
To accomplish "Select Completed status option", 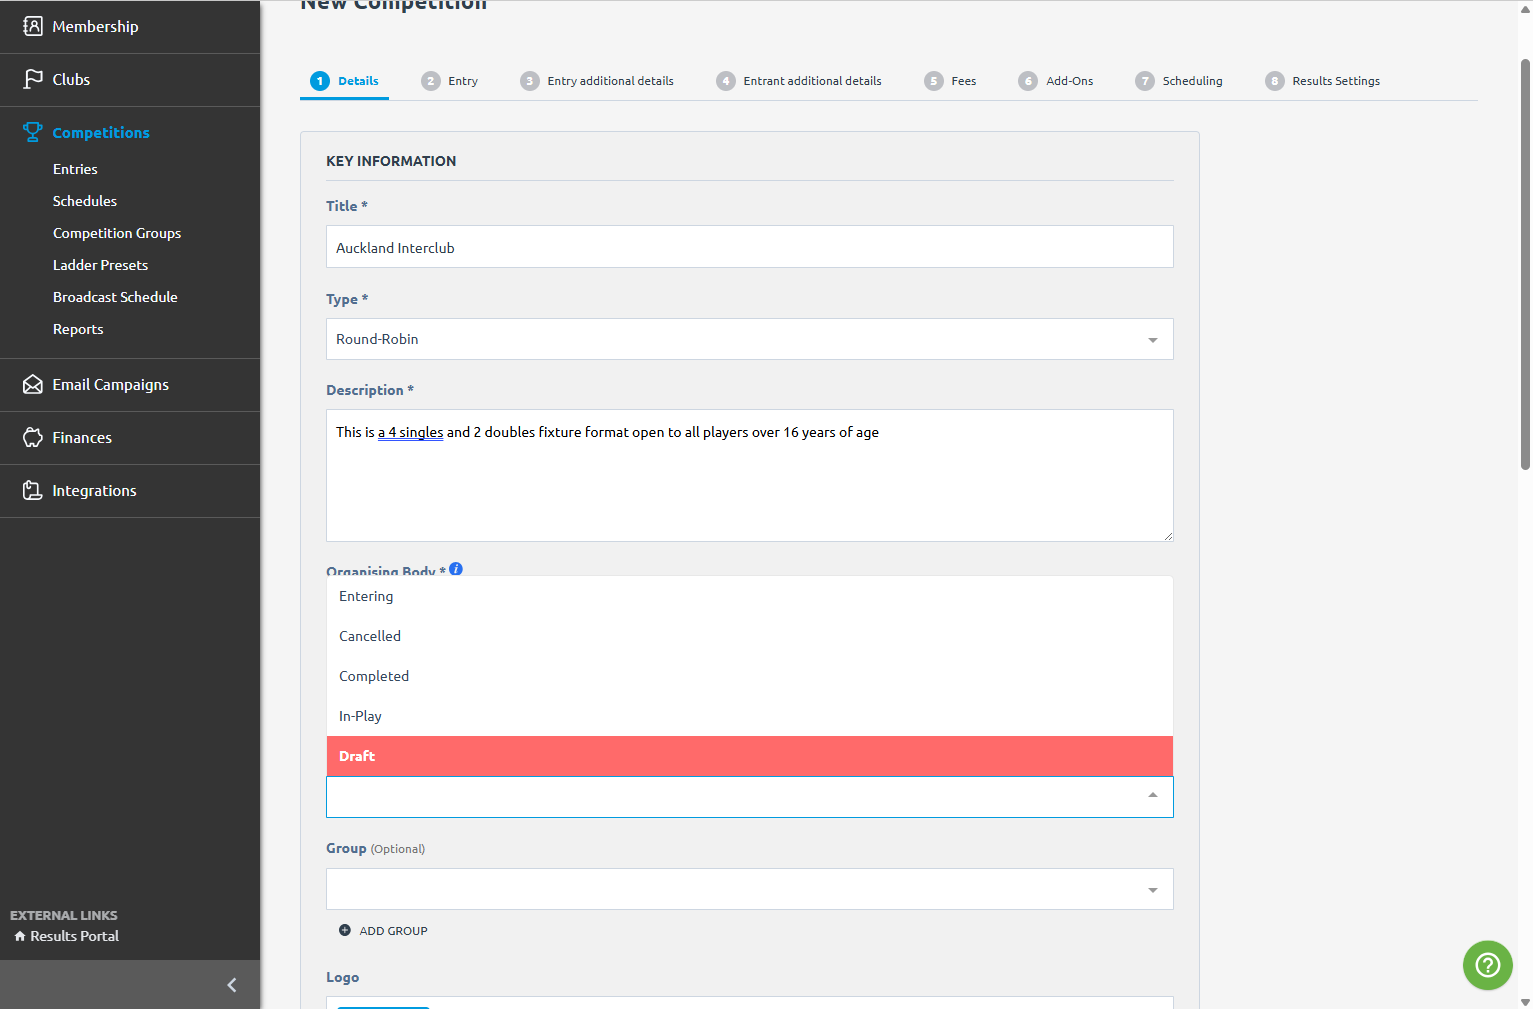I will coord(749,676).
